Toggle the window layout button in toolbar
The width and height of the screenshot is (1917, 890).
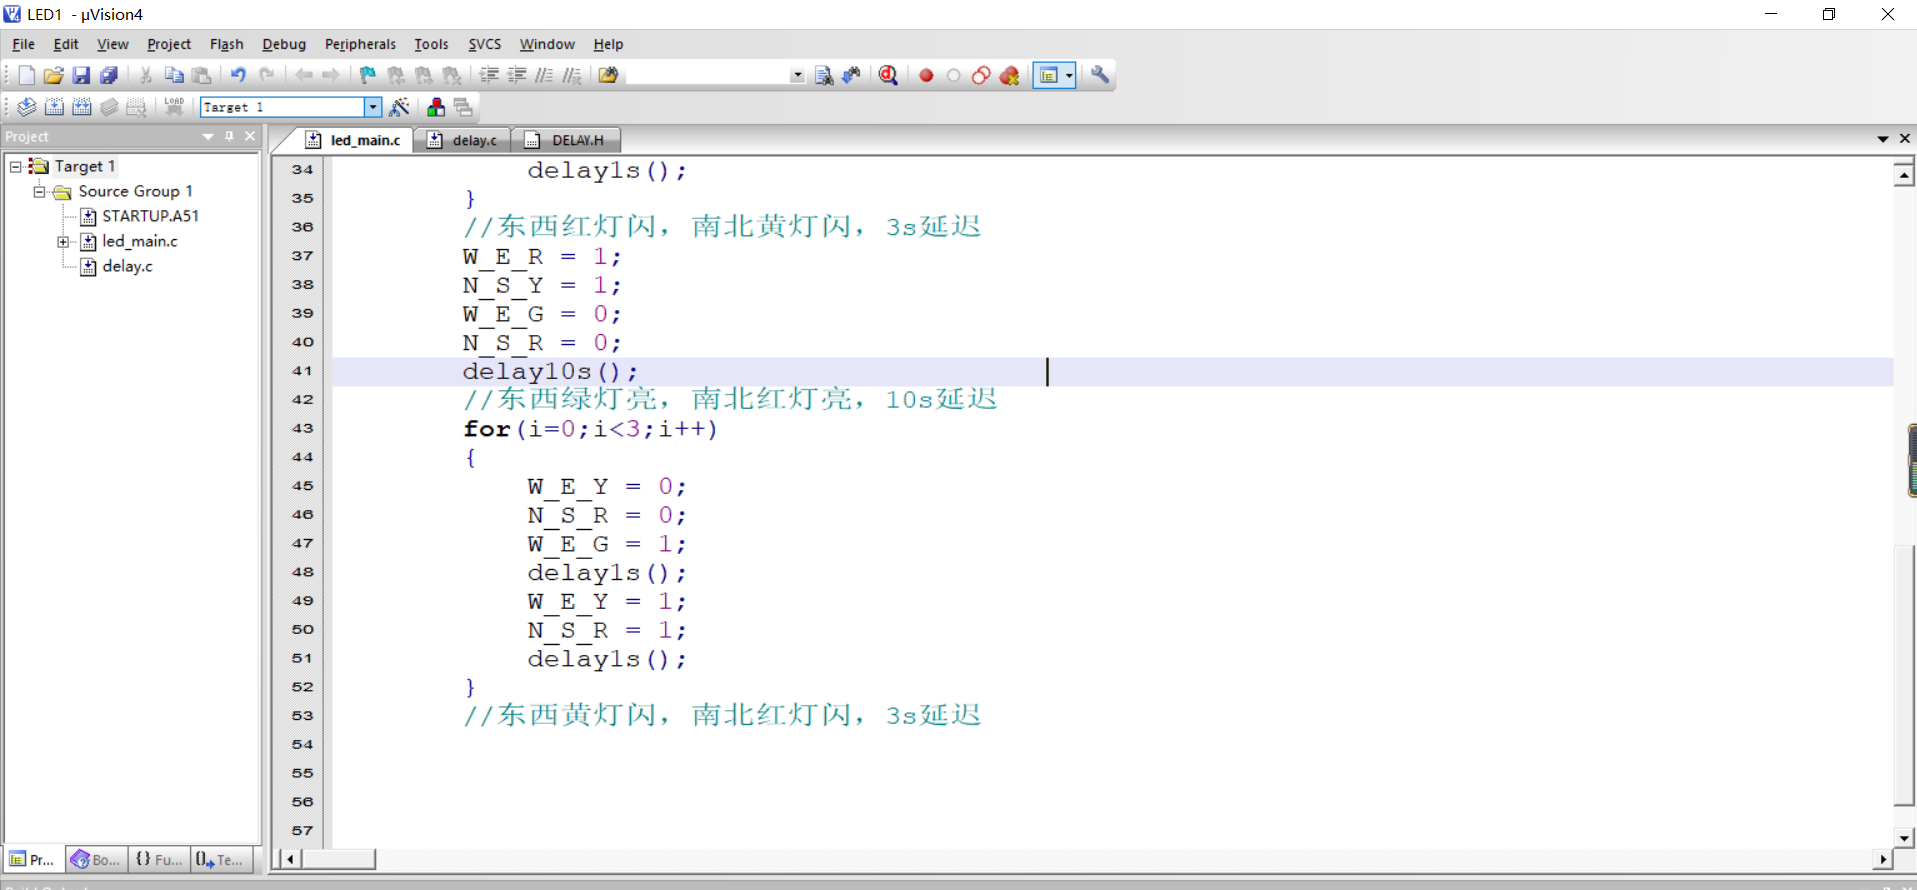(1048, 75)
